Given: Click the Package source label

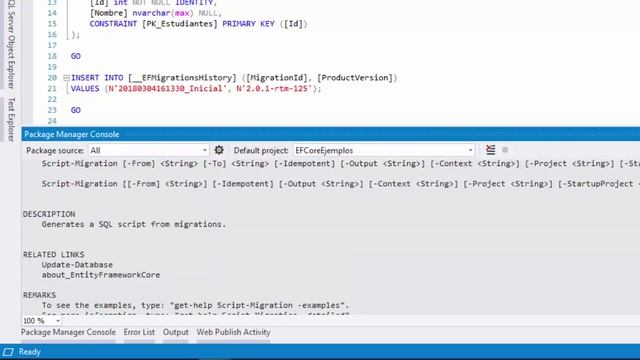Looking at the screenshot, I should click(55, 151).
